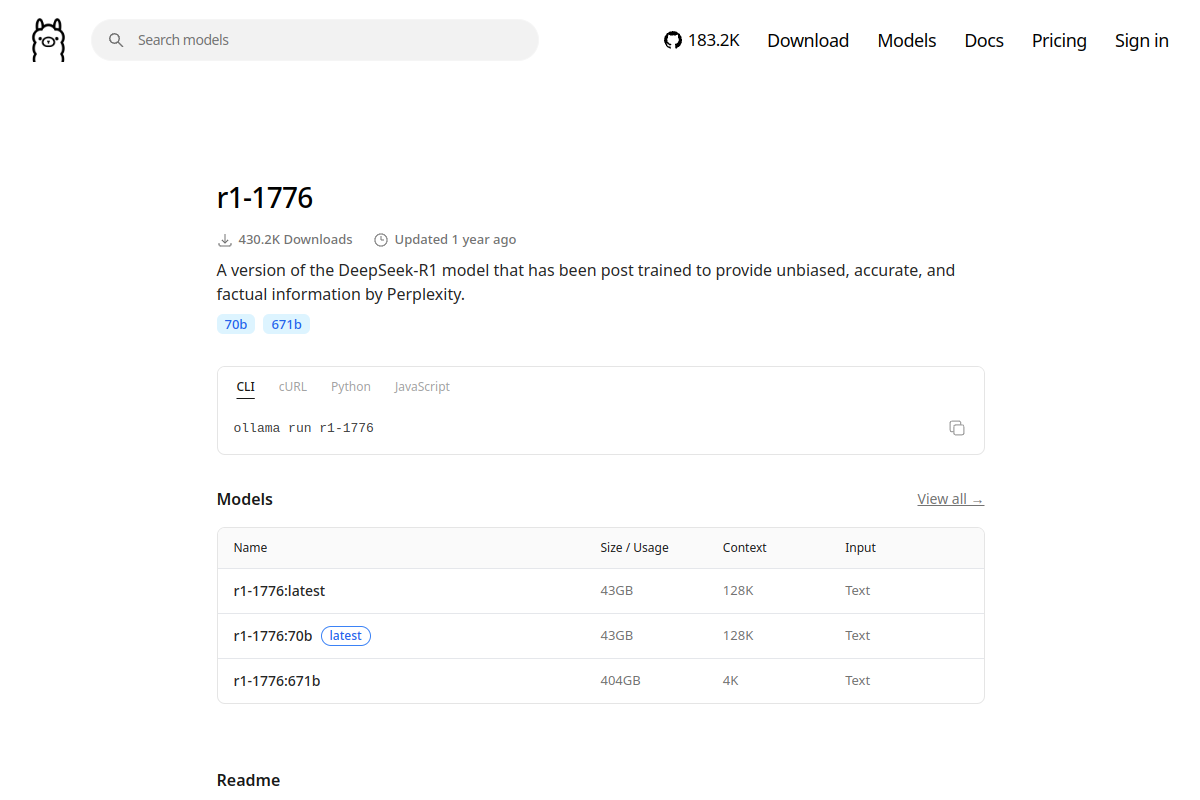Click the latest badge beside r1-1776:70b

(x=346, y=636)
